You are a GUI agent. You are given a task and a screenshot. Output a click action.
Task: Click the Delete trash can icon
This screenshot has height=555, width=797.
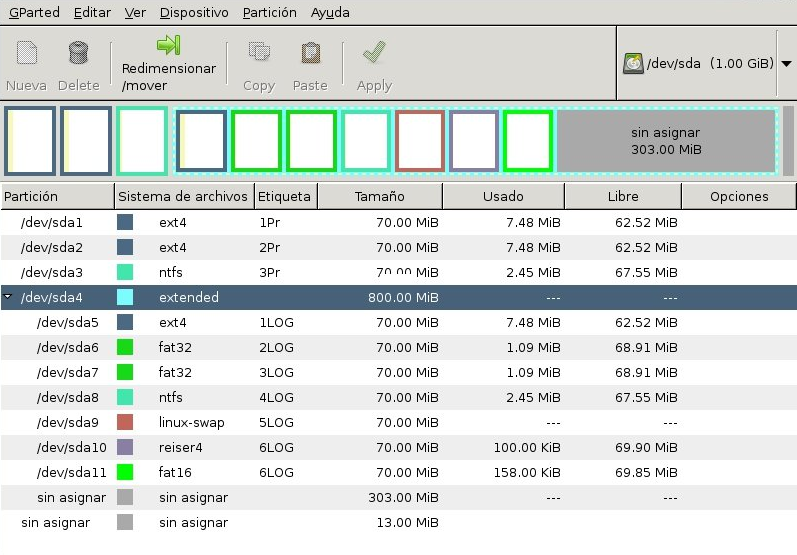pyautogui.click(x=78, y=53)
